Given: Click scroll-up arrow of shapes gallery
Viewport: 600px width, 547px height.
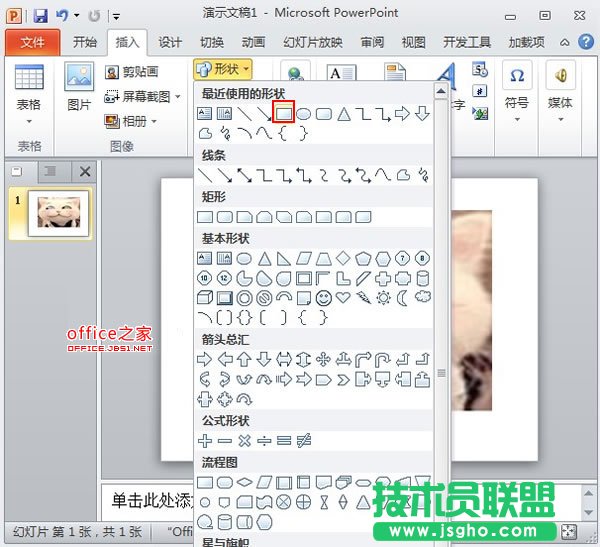Looking at the screenshot, I should [441, 91].
